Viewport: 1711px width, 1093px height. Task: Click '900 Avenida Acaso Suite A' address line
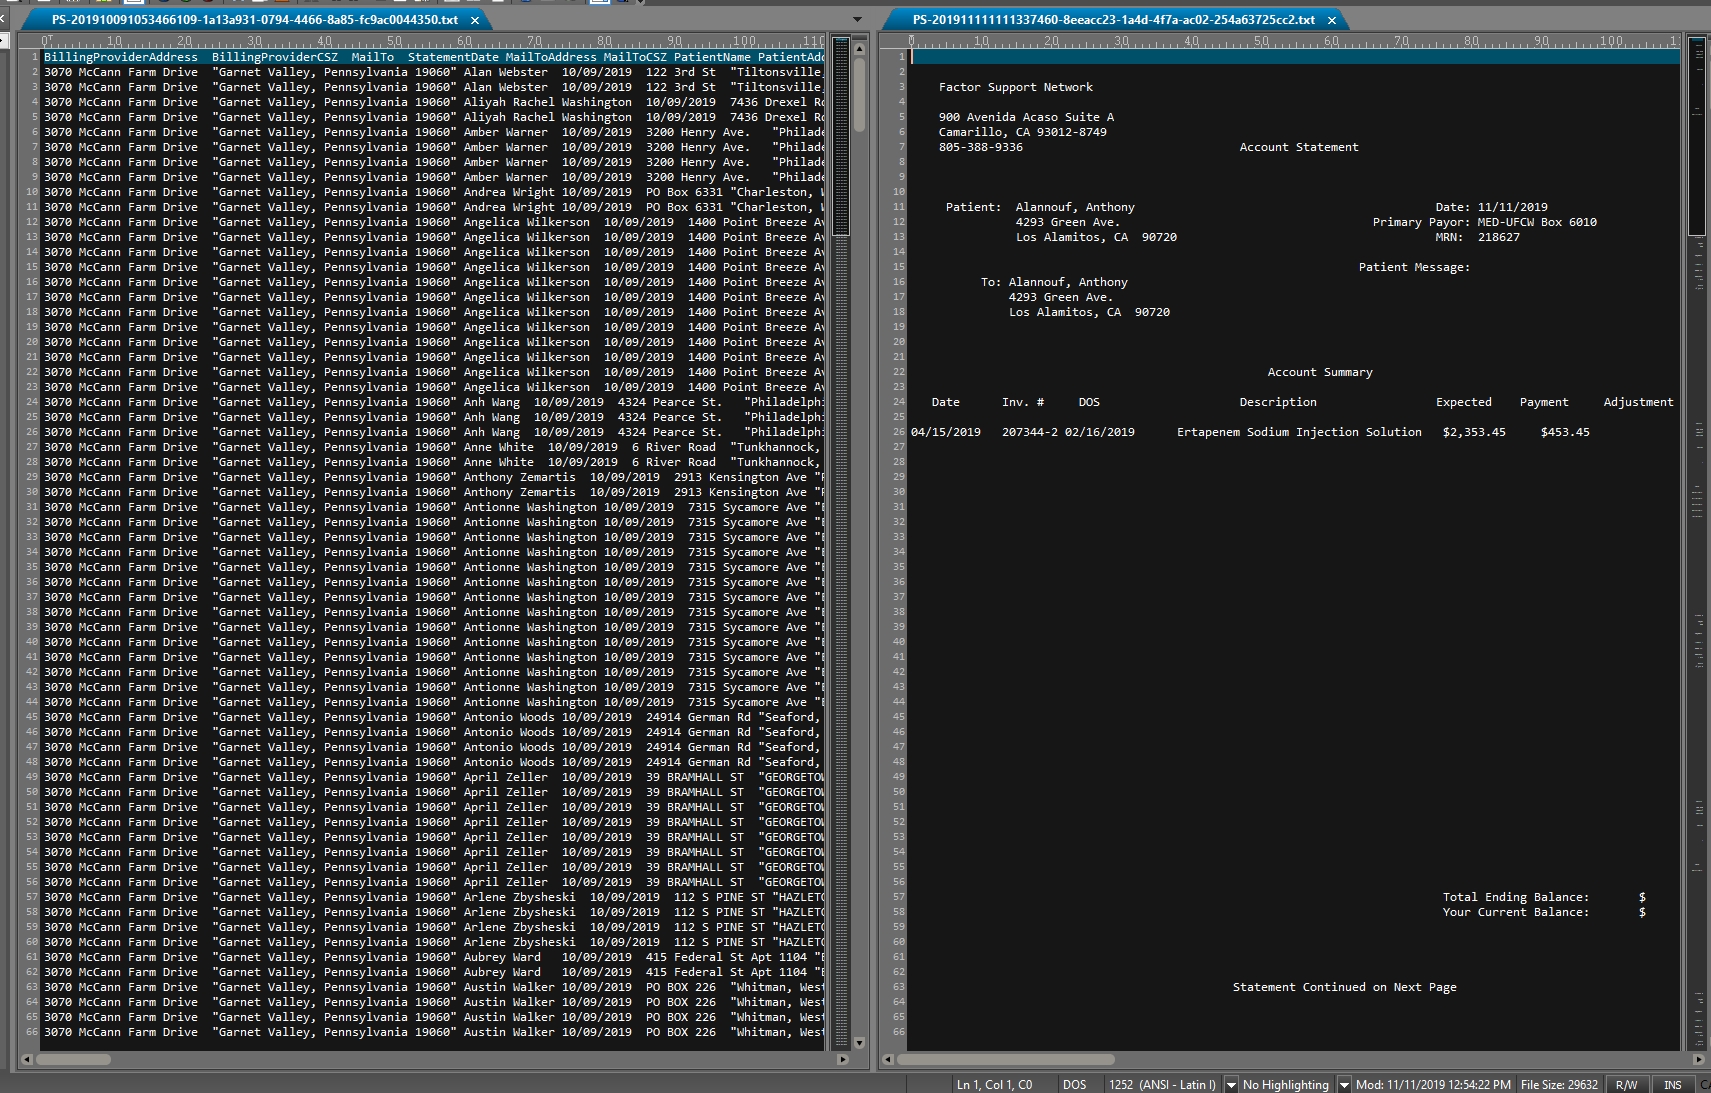pyautogui.click(x=1026, y=117)
